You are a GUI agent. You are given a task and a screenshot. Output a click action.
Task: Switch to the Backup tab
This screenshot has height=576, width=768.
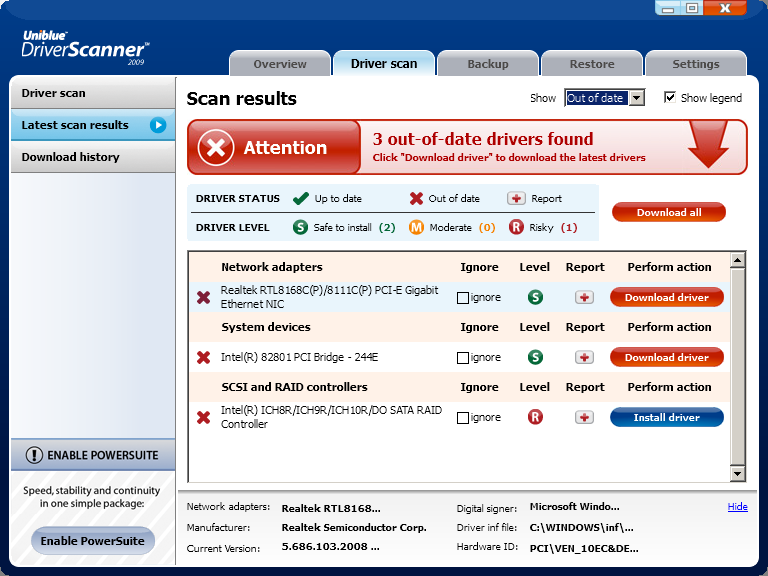pyautogui.click(x=488, y=64)
